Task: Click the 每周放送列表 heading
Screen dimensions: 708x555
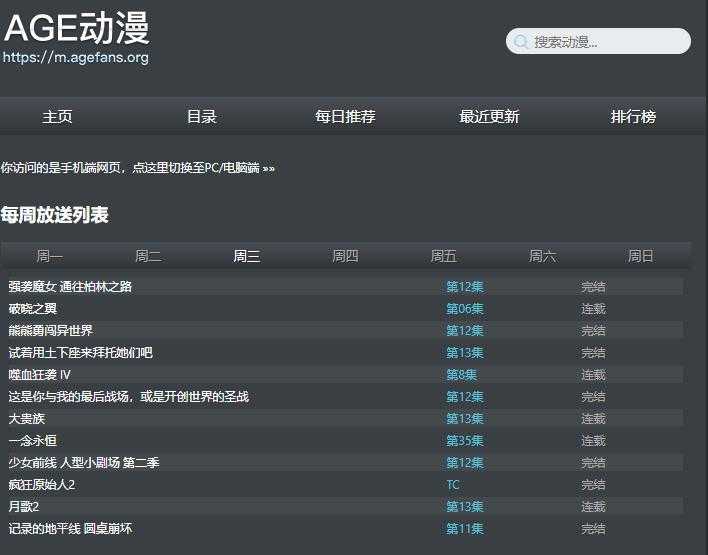Action: point(55,215)
